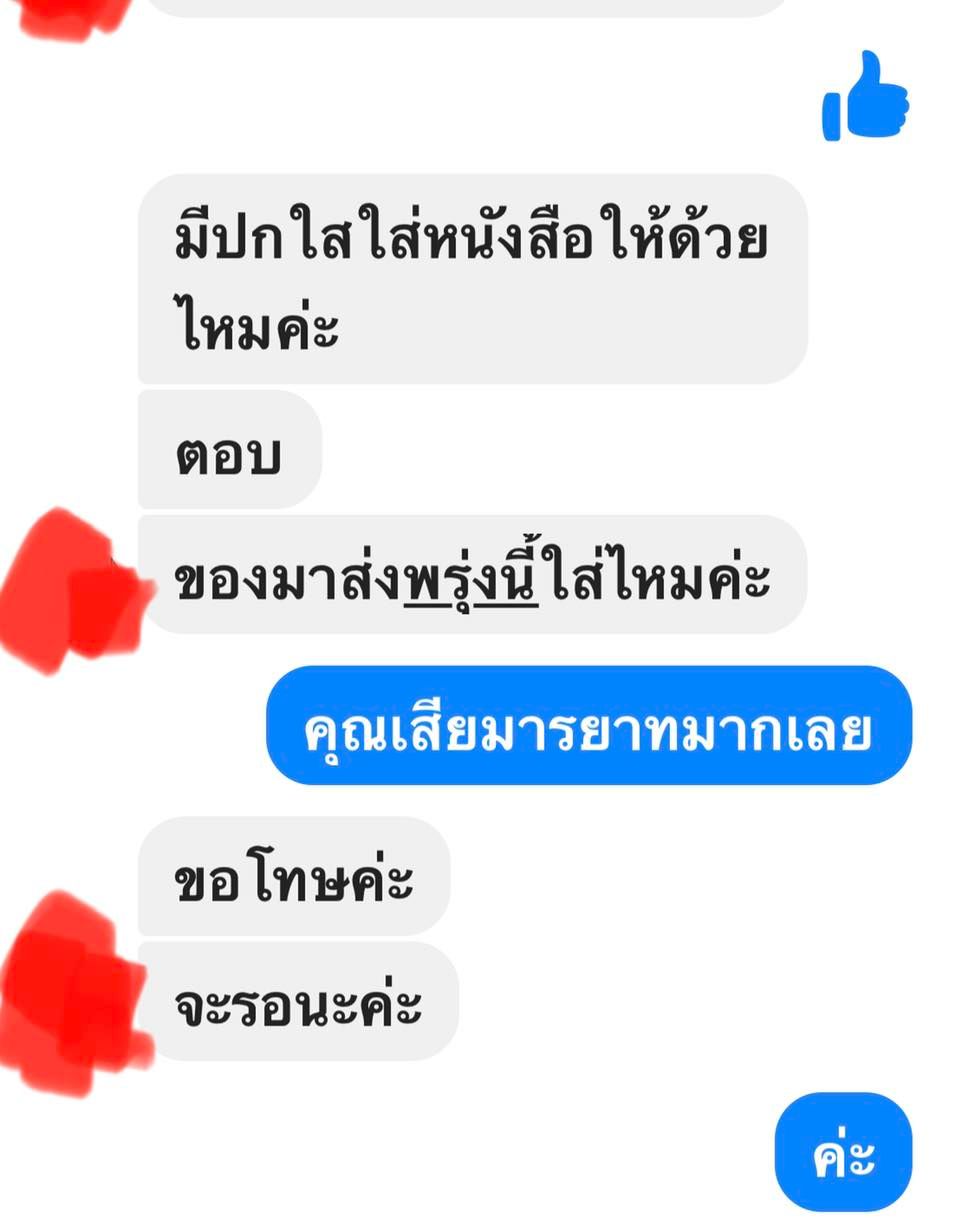The width and height of the screenshot is (971, 1218).
Task: Tap the underlined word พรุ่งนี้
Action: (471, 577)
